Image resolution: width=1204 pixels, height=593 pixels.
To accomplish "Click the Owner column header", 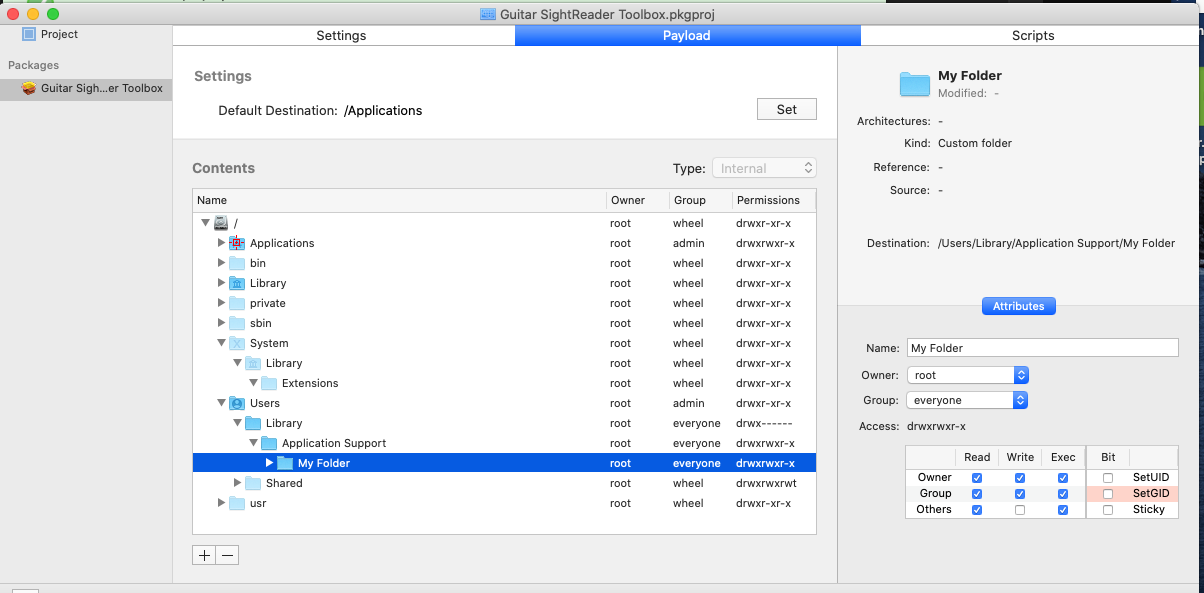I will pyautogui.click(x=638, y=200).
